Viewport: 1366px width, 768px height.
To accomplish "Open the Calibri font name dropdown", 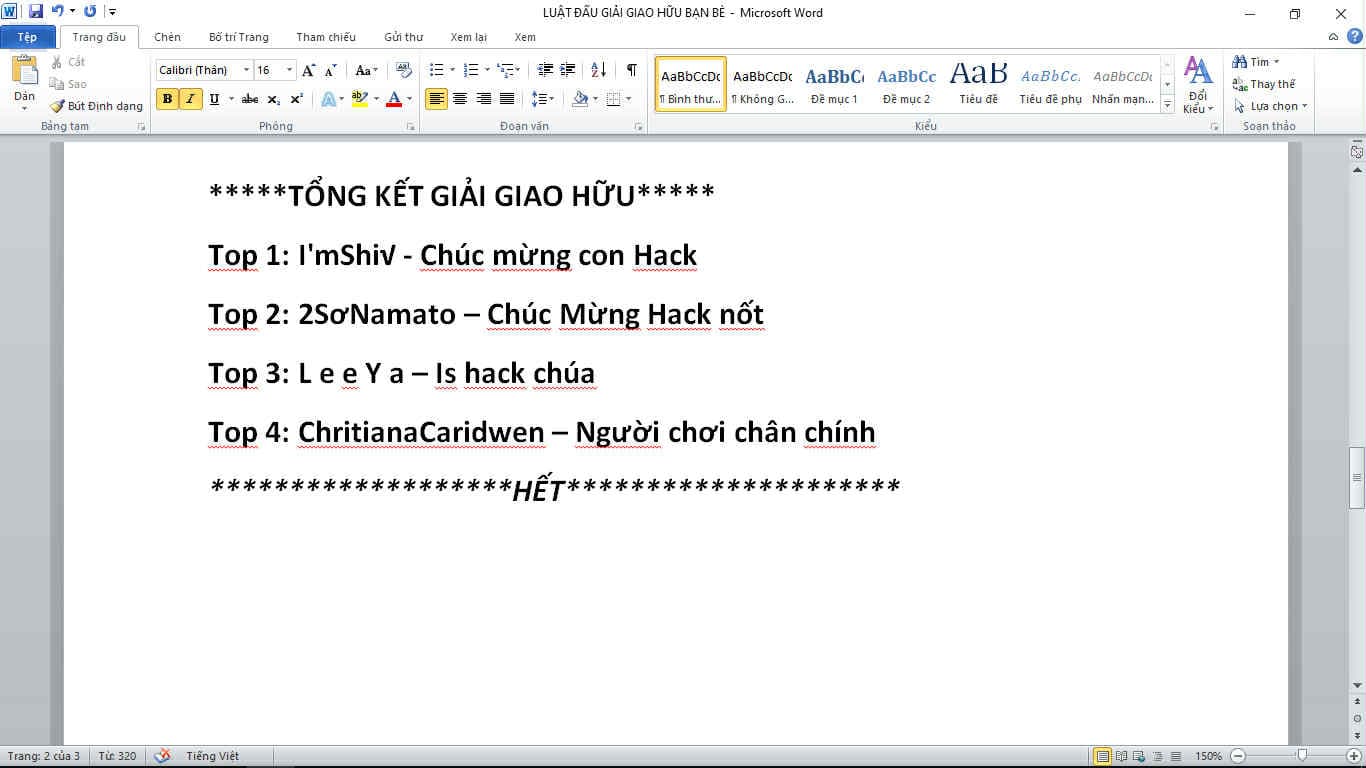I will (246, 70).
